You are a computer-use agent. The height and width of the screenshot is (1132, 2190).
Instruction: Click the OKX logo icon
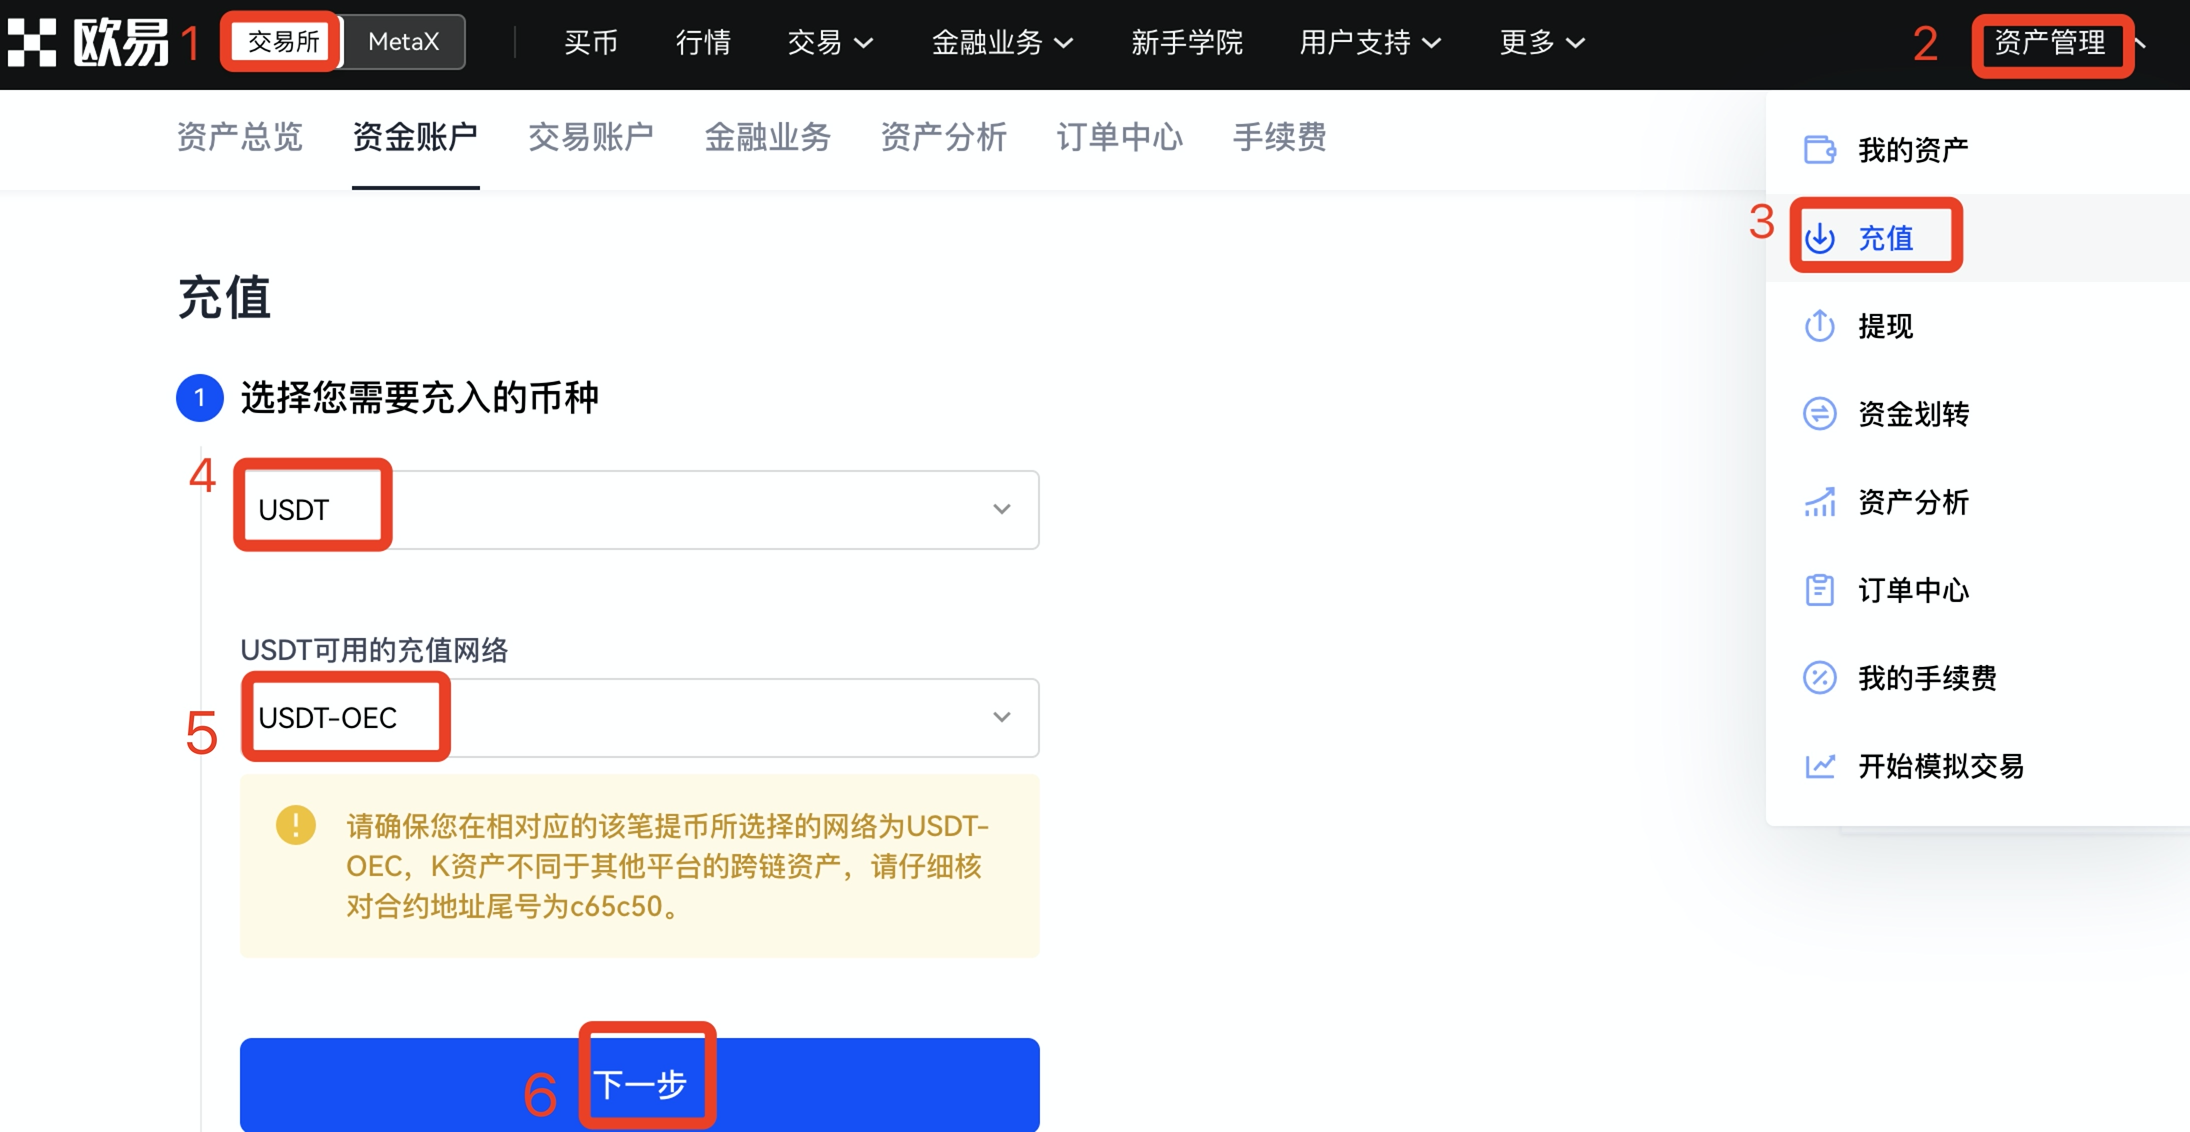click(31, 42)
